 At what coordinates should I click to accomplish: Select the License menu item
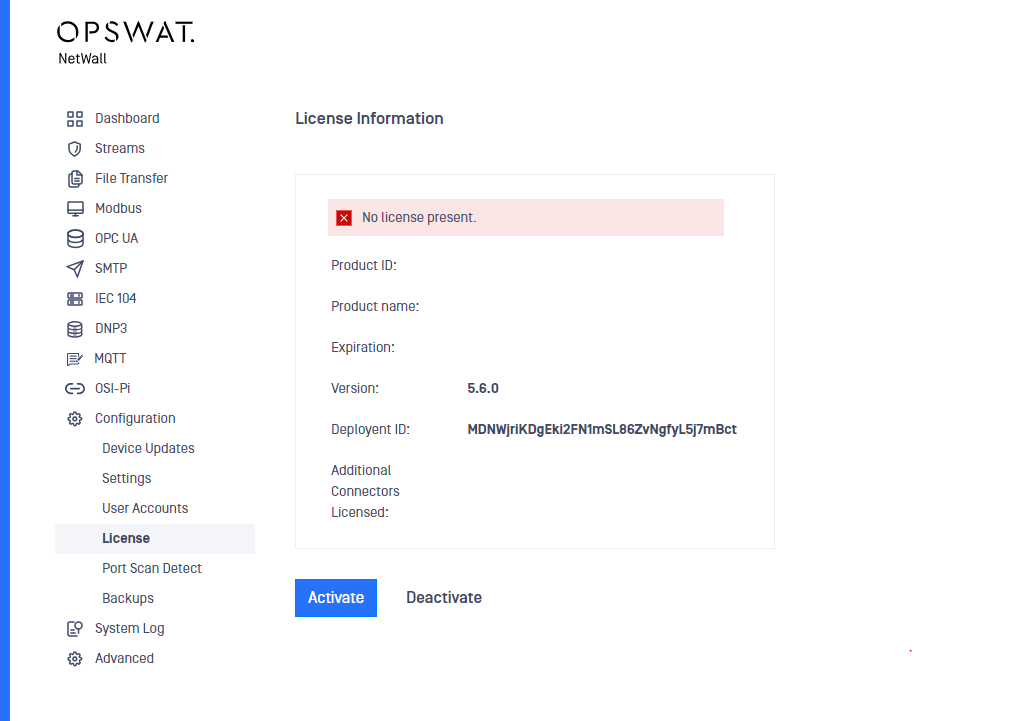155,539
